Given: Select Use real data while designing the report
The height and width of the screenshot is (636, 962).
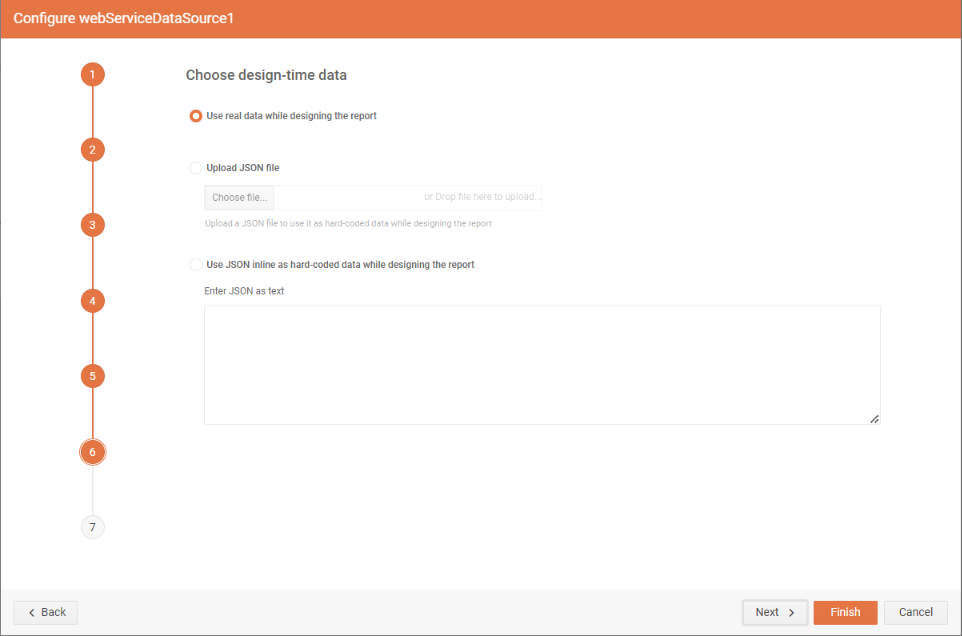Looking at the screenshot, I should click(195, 115).
